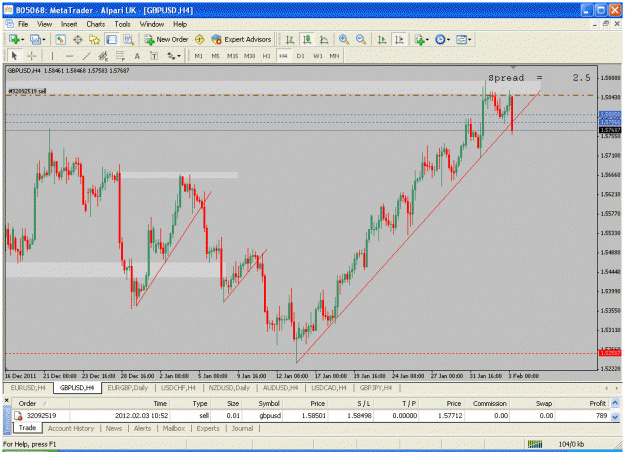Click the red 1.52587 price level label

[x=610, y=353]
